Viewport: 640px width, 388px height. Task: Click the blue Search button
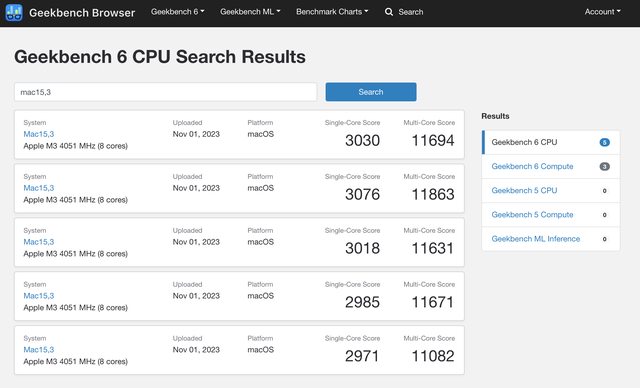(371, 92)
